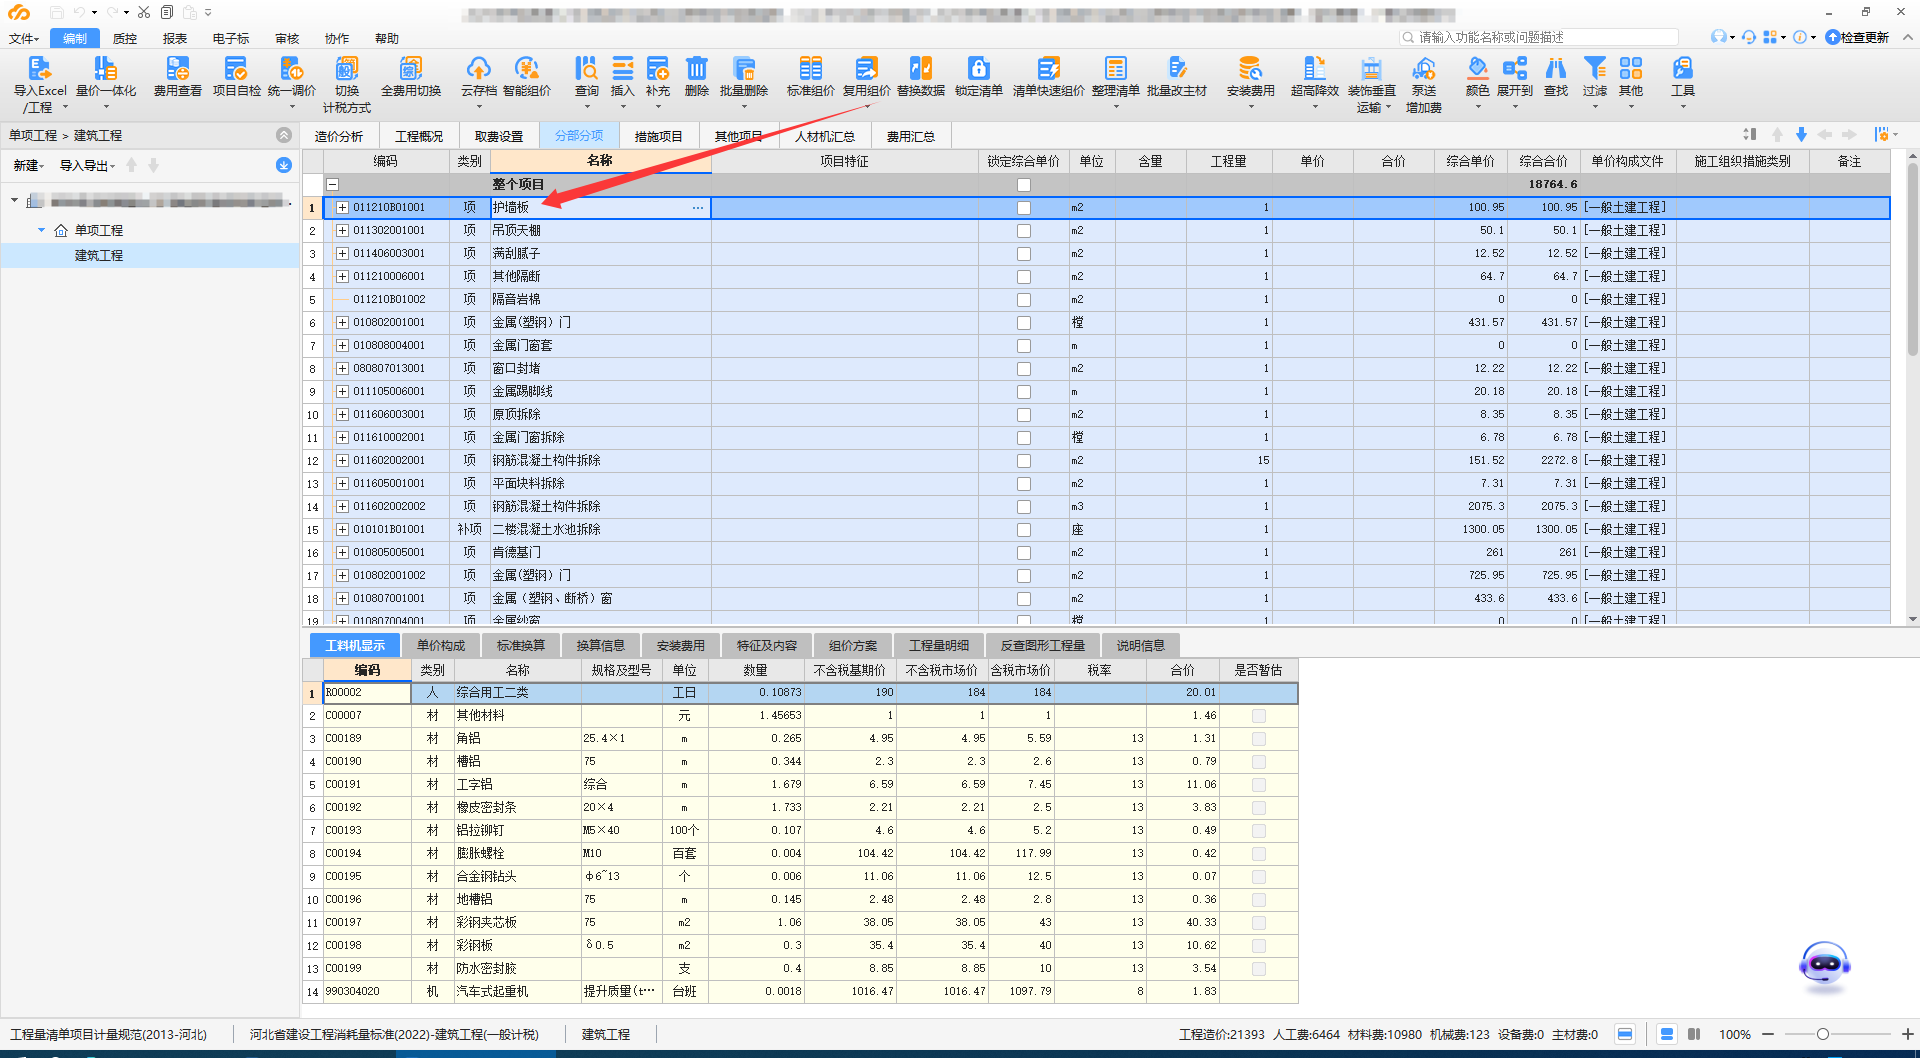The height and width of the screenshot is (1058, 1920).
Task: Expand row 011406003001 满刮腻子
Action: pyautogui.click(x=342, y=254)
